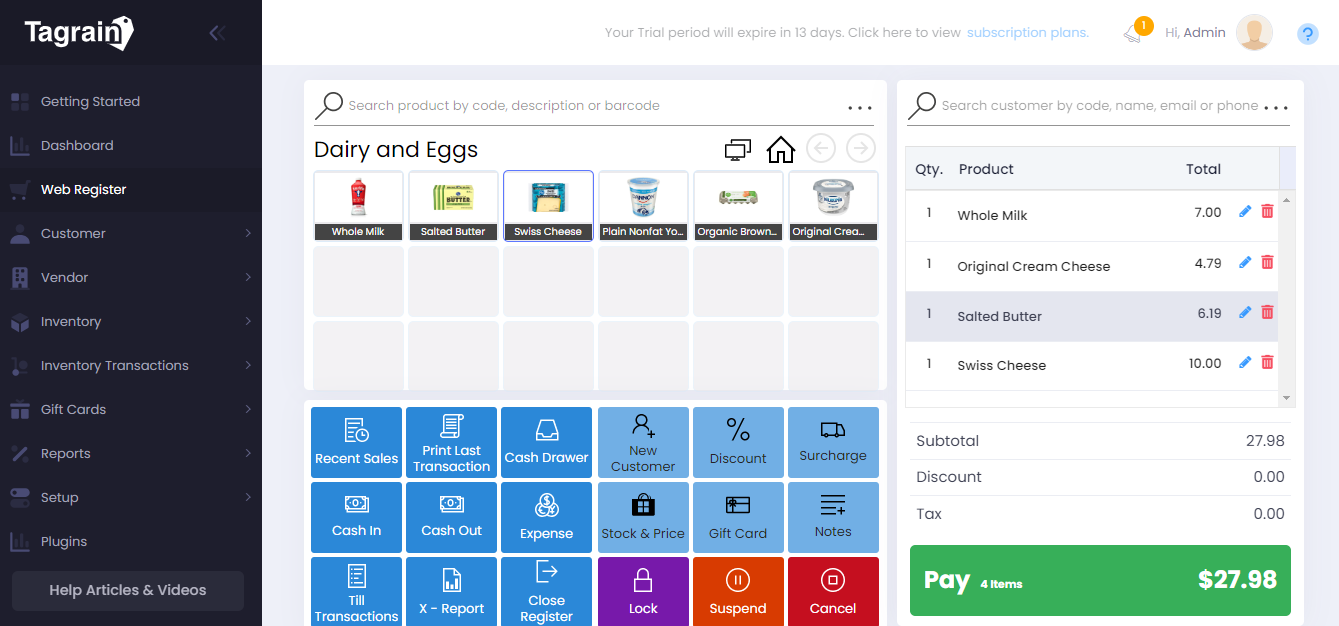Expand the Inventory sidebar menu
The image size is (1339, 626).
pyautogui.click(x=130, y=321)
